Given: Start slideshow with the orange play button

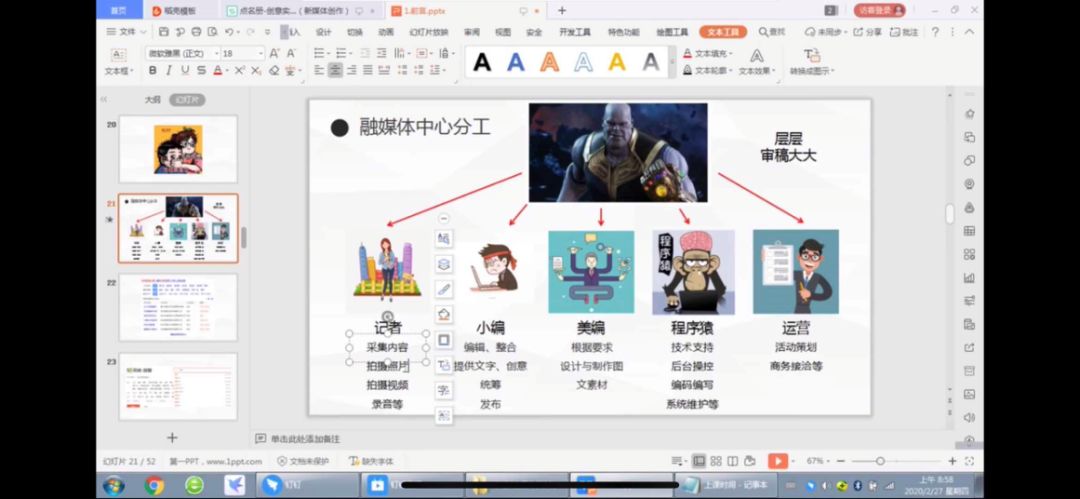Looking at the screenshot, I should tap(777, 461).
